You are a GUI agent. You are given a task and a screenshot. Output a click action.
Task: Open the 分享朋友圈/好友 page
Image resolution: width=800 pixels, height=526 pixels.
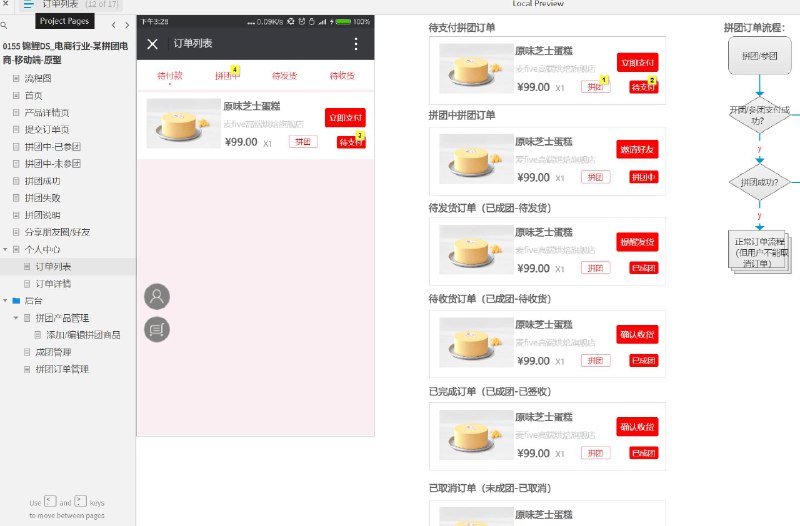(x=57, y=232)
